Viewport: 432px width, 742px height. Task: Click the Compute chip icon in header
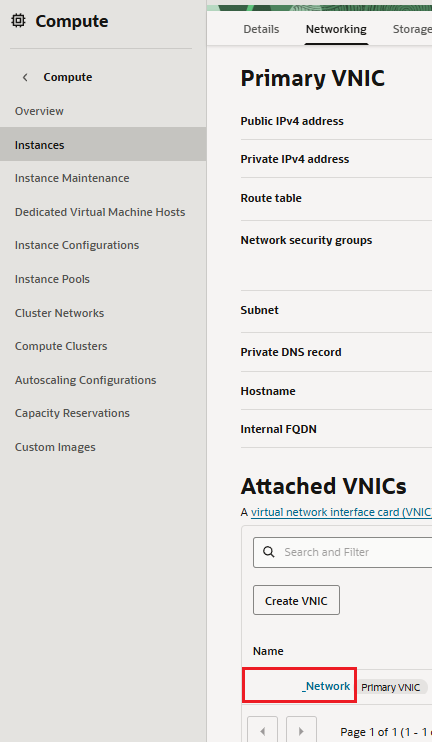[18, 21]
